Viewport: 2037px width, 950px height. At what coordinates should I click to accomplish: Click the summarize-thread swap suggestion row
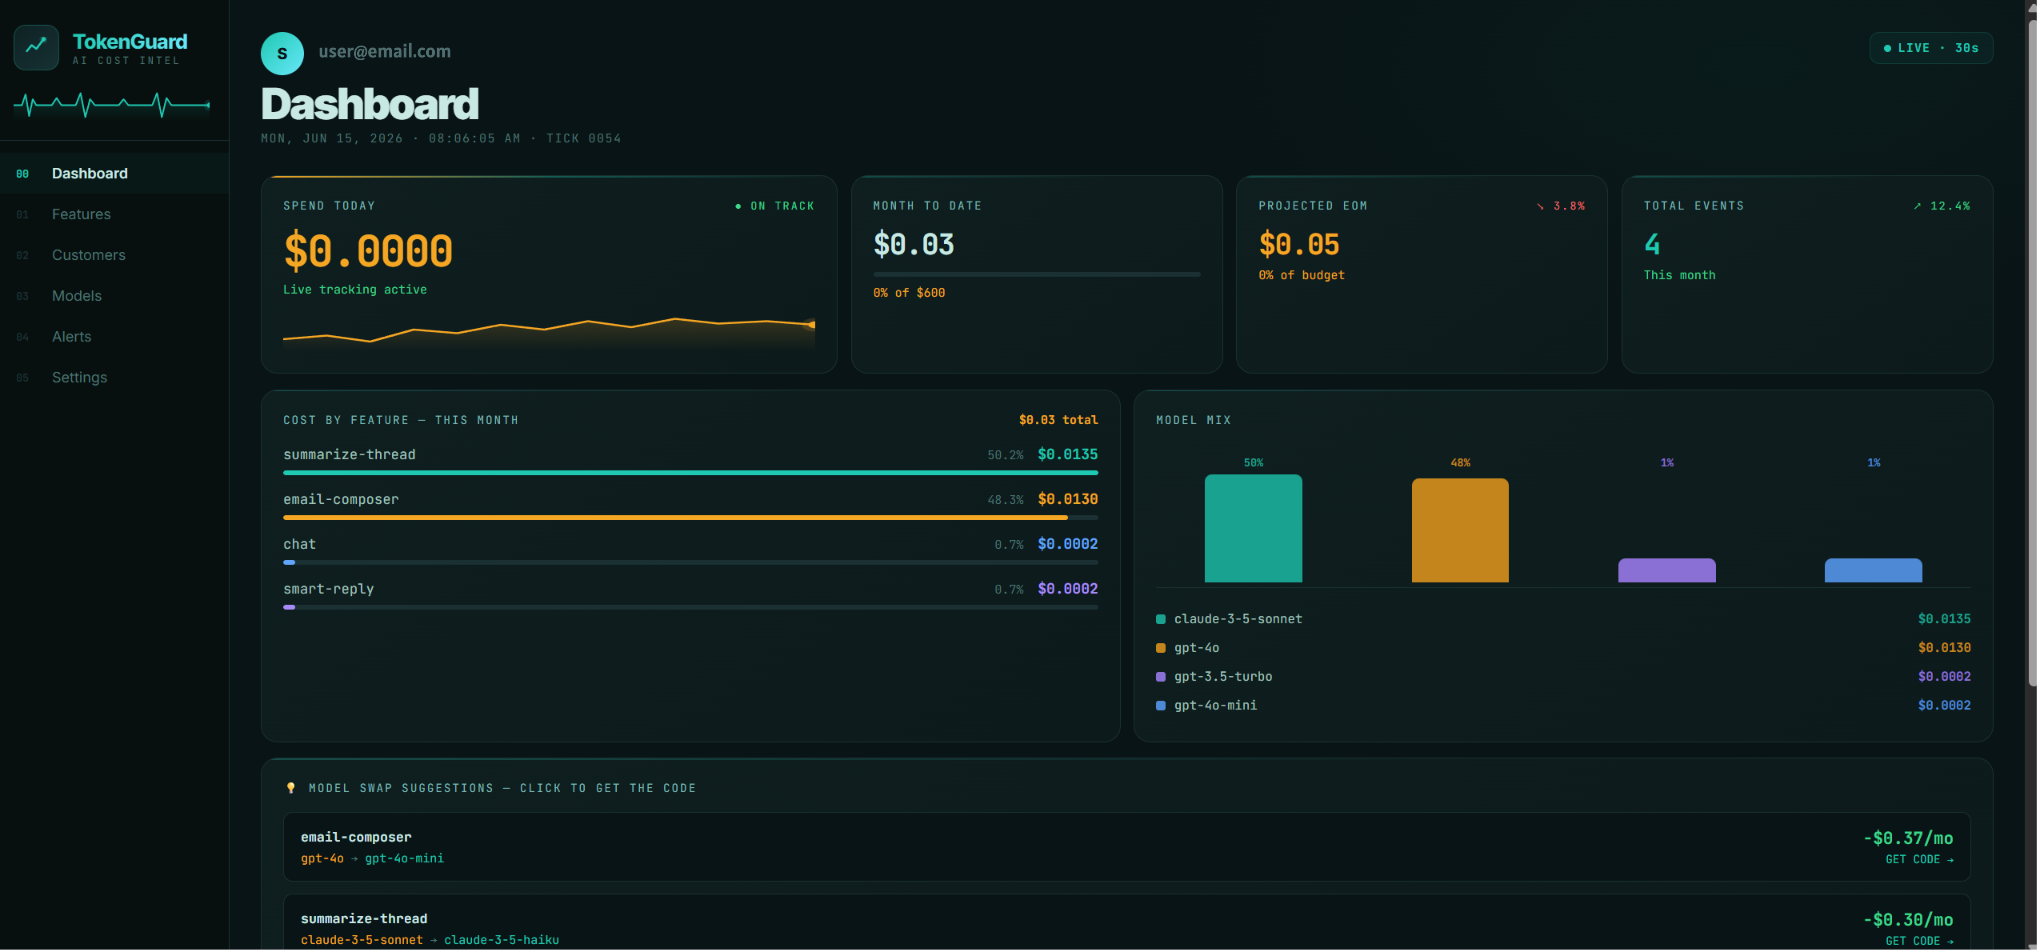[x=1127, y=923]
